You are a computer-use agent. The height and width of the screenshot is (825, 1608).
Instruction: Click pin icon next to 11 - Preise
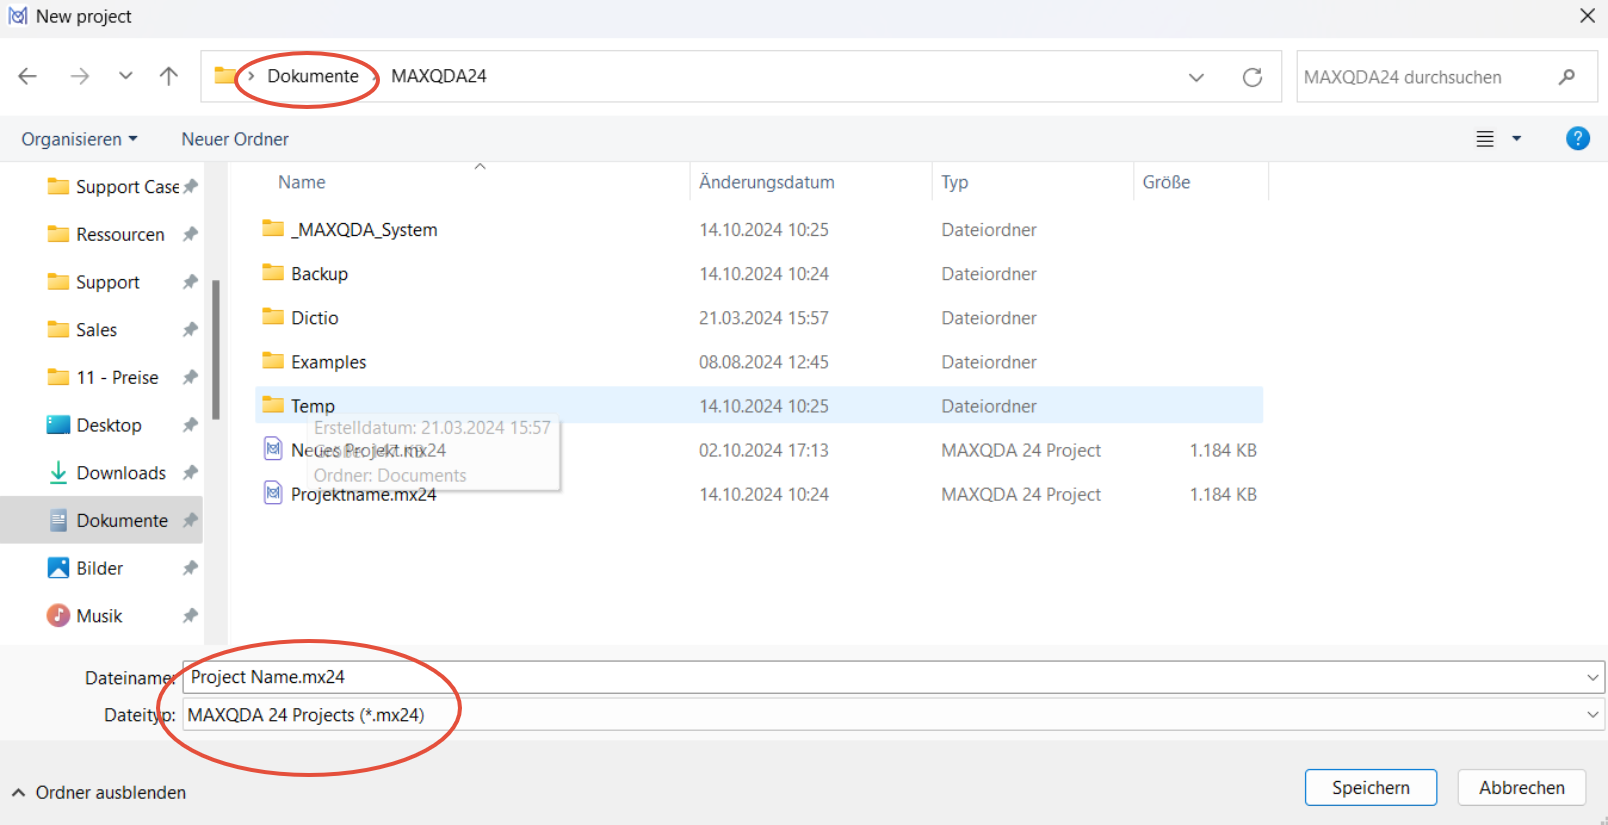(190, 377)
